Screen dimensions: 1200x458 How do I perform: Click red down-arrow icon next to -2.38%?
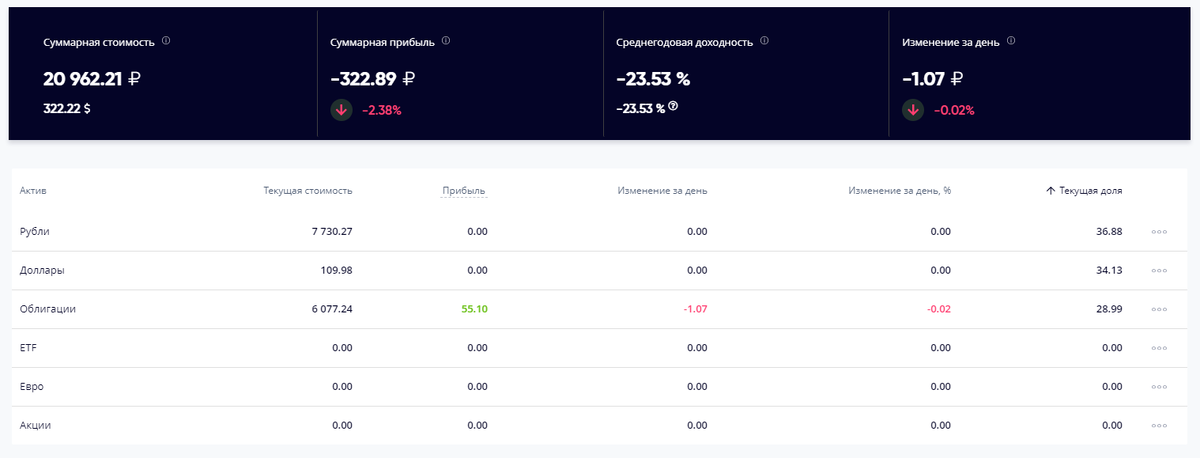341,110
